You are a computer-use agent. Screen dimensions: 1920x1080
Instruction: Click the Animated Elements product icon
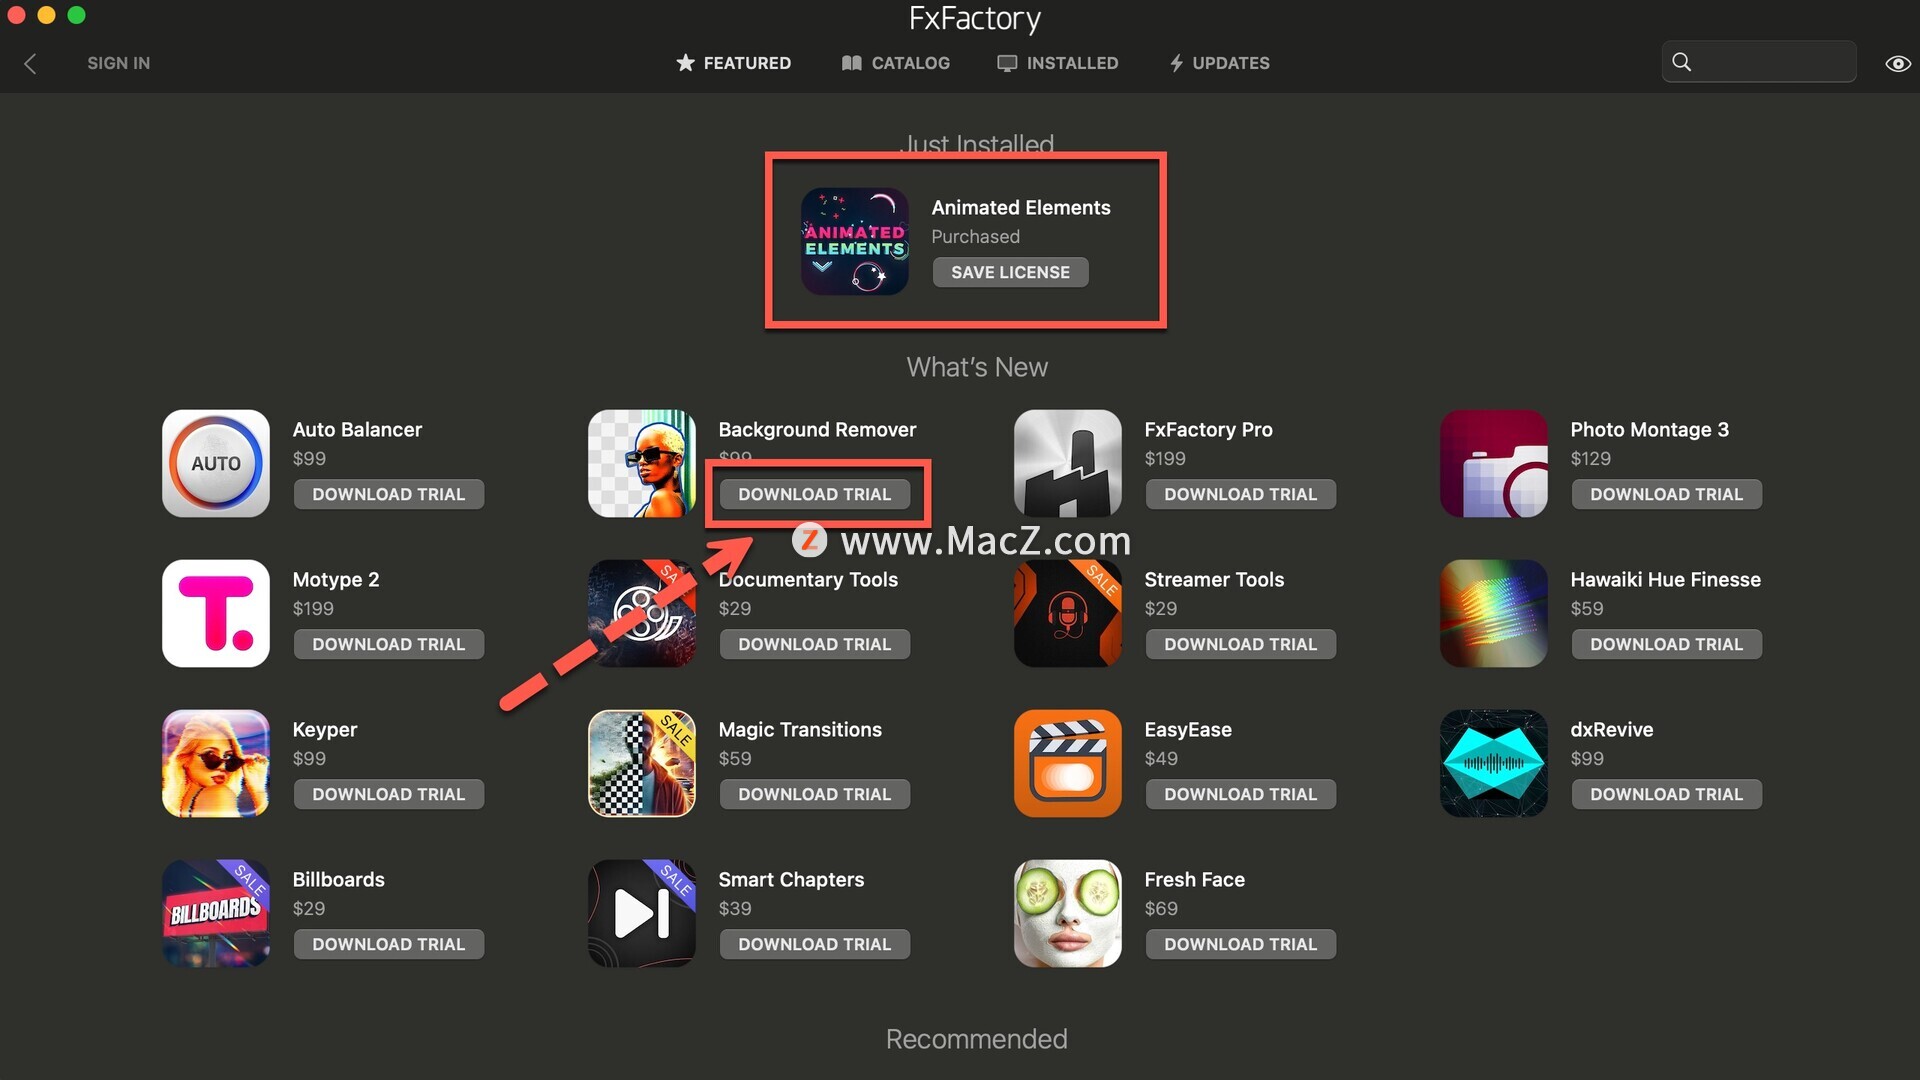[x=855, y=241]
